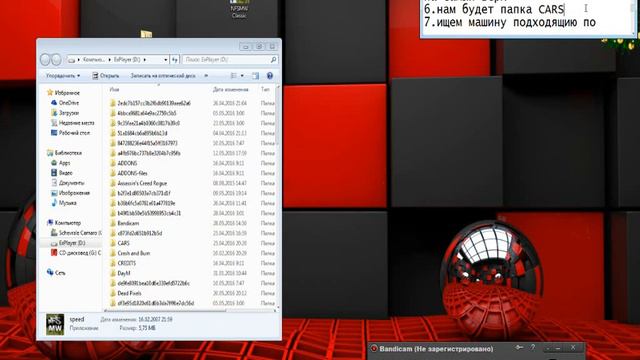This screenshot has width=640, height=360.
Task: Open the Изображения library
Action: [70, 193]
